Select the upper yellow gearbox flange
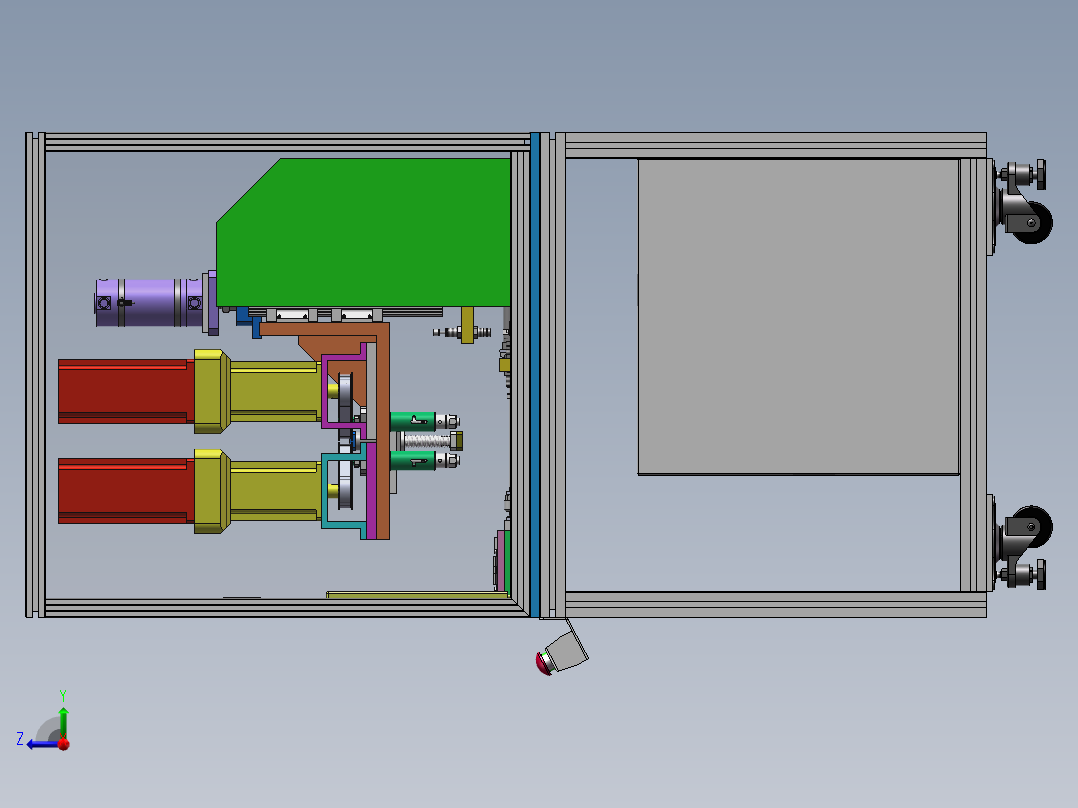 tap(212, 391)
